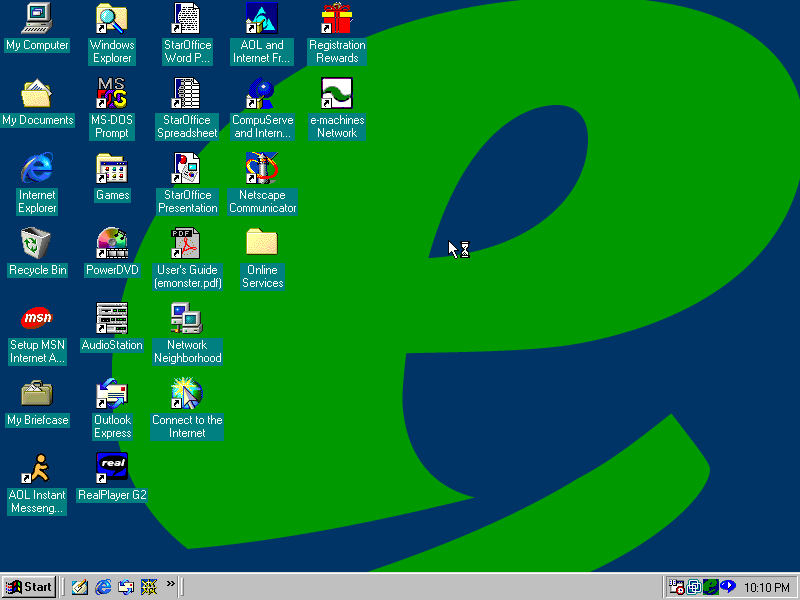The height and width of the screenshot is (600, 800).
Task: Select the AOL Instant Messenger icon
Action: (x=37, y=468)
